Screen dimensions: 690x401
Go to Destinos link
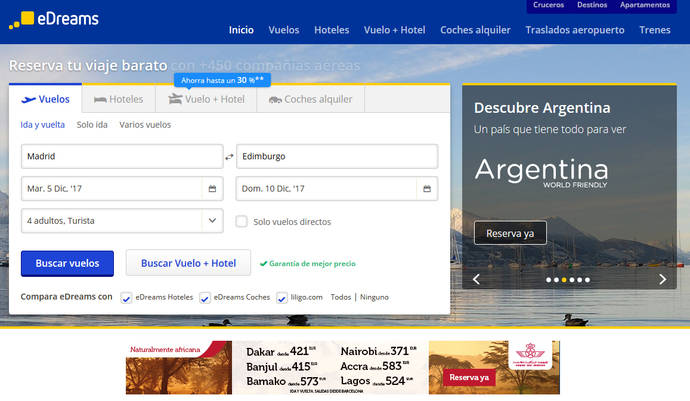coord(592,5)
